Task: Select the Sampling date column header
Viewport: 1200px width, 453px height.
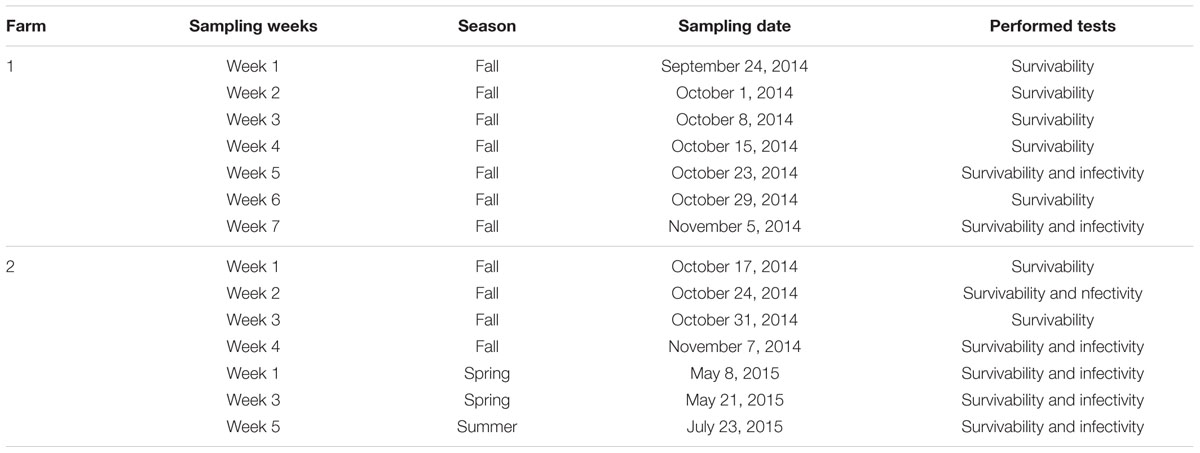Action: click(734, 27)
